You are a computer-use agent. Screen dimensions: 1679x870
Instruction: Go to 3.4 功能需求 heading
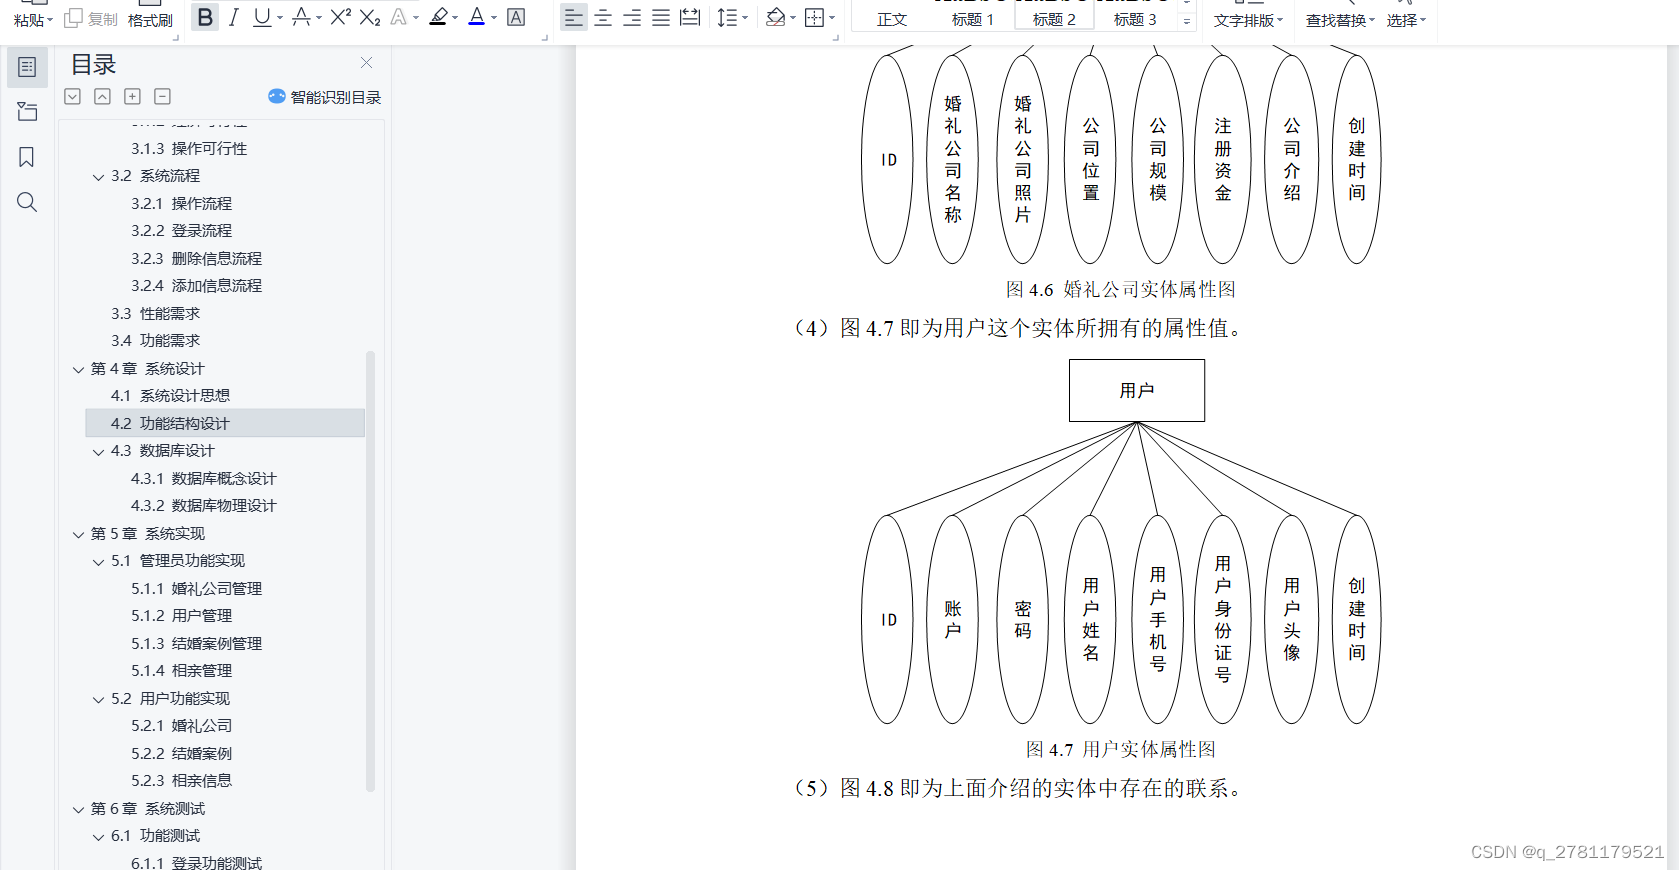tap(155, 340)
